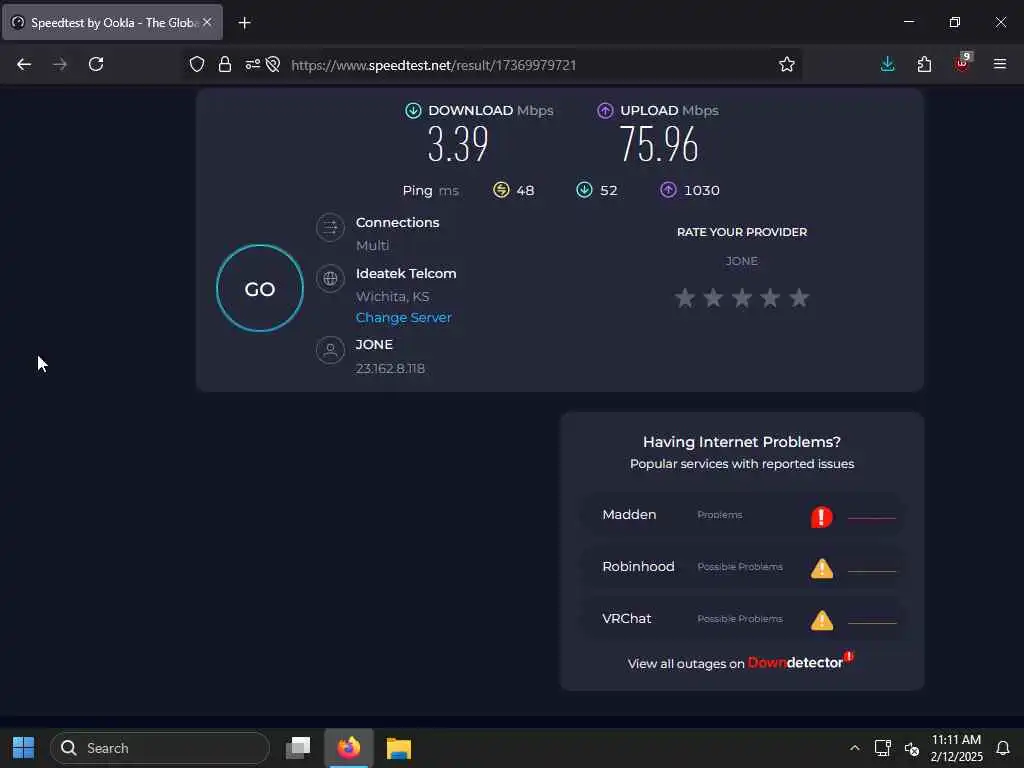Open the site permissions icon in address bar
1024x768 pixels.
(x=252, y=64)
